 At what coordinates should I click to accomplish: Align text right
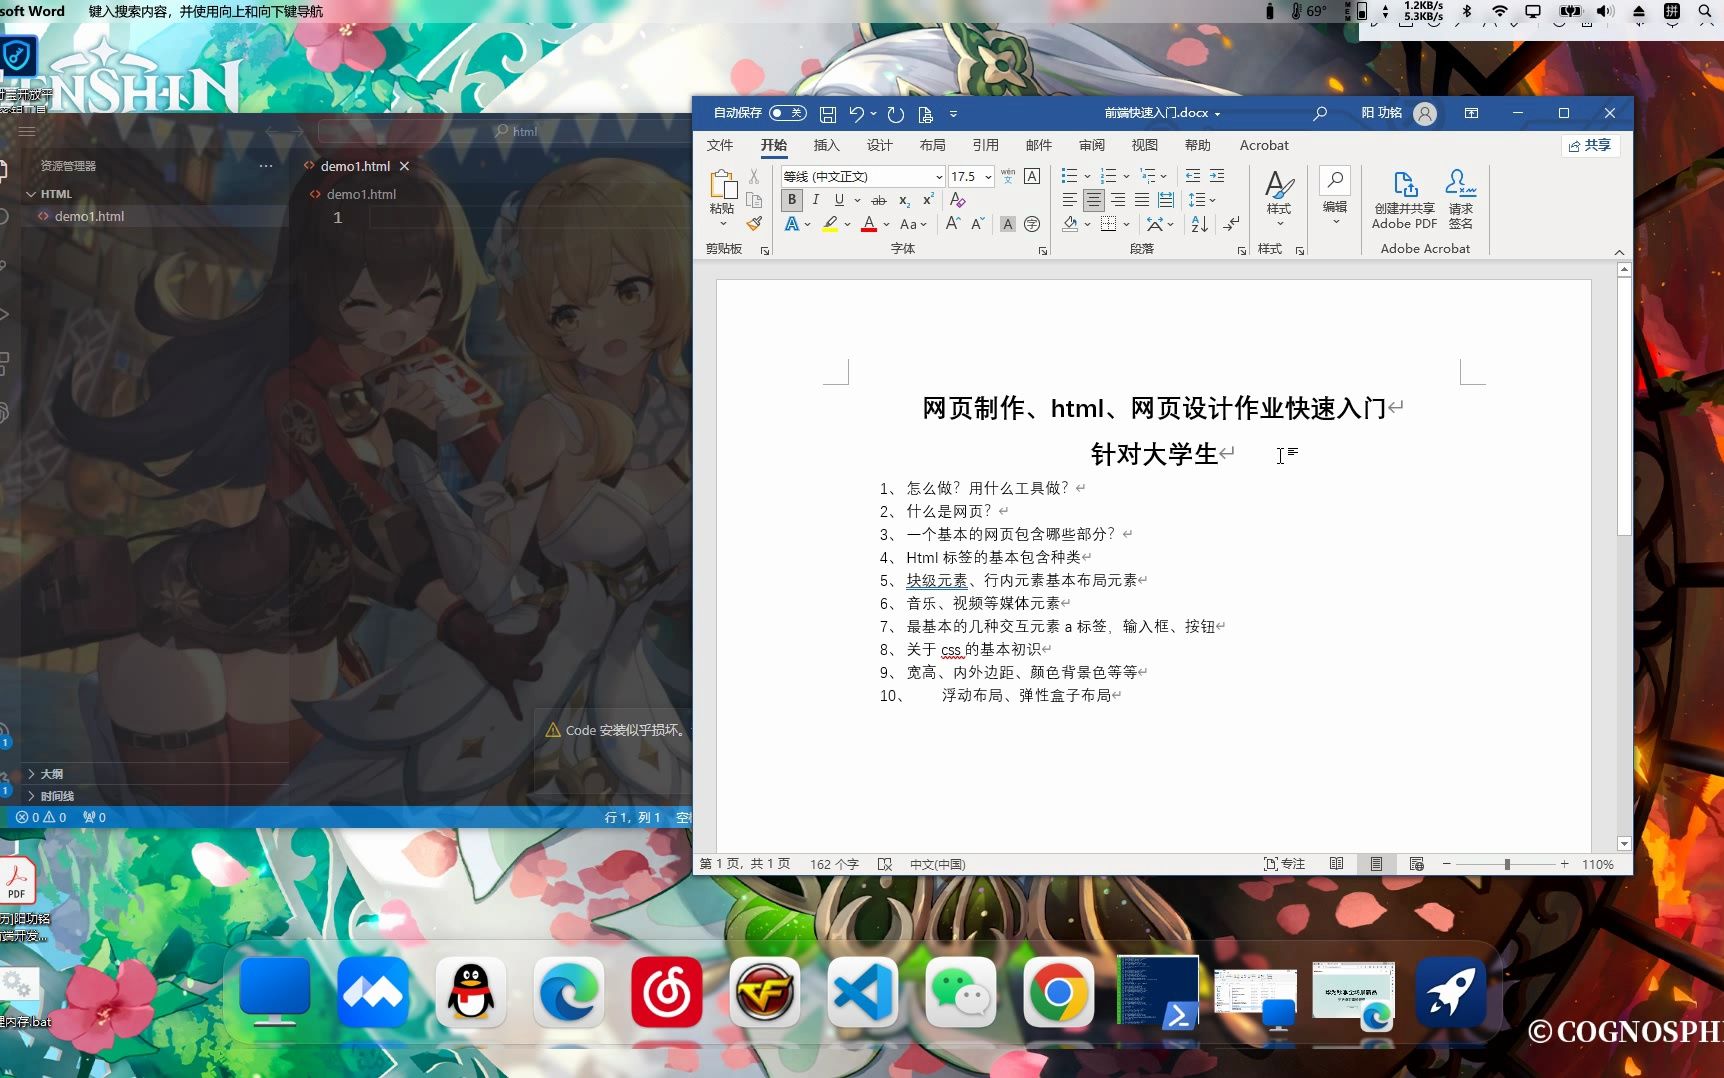1118,200
